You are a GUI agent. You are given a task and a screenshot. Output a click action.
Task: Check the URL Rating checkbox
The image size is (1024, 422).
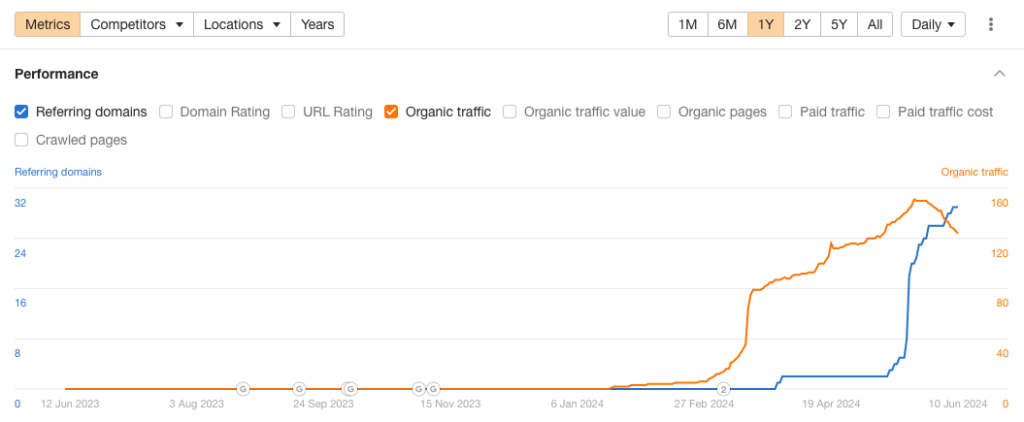288,112
